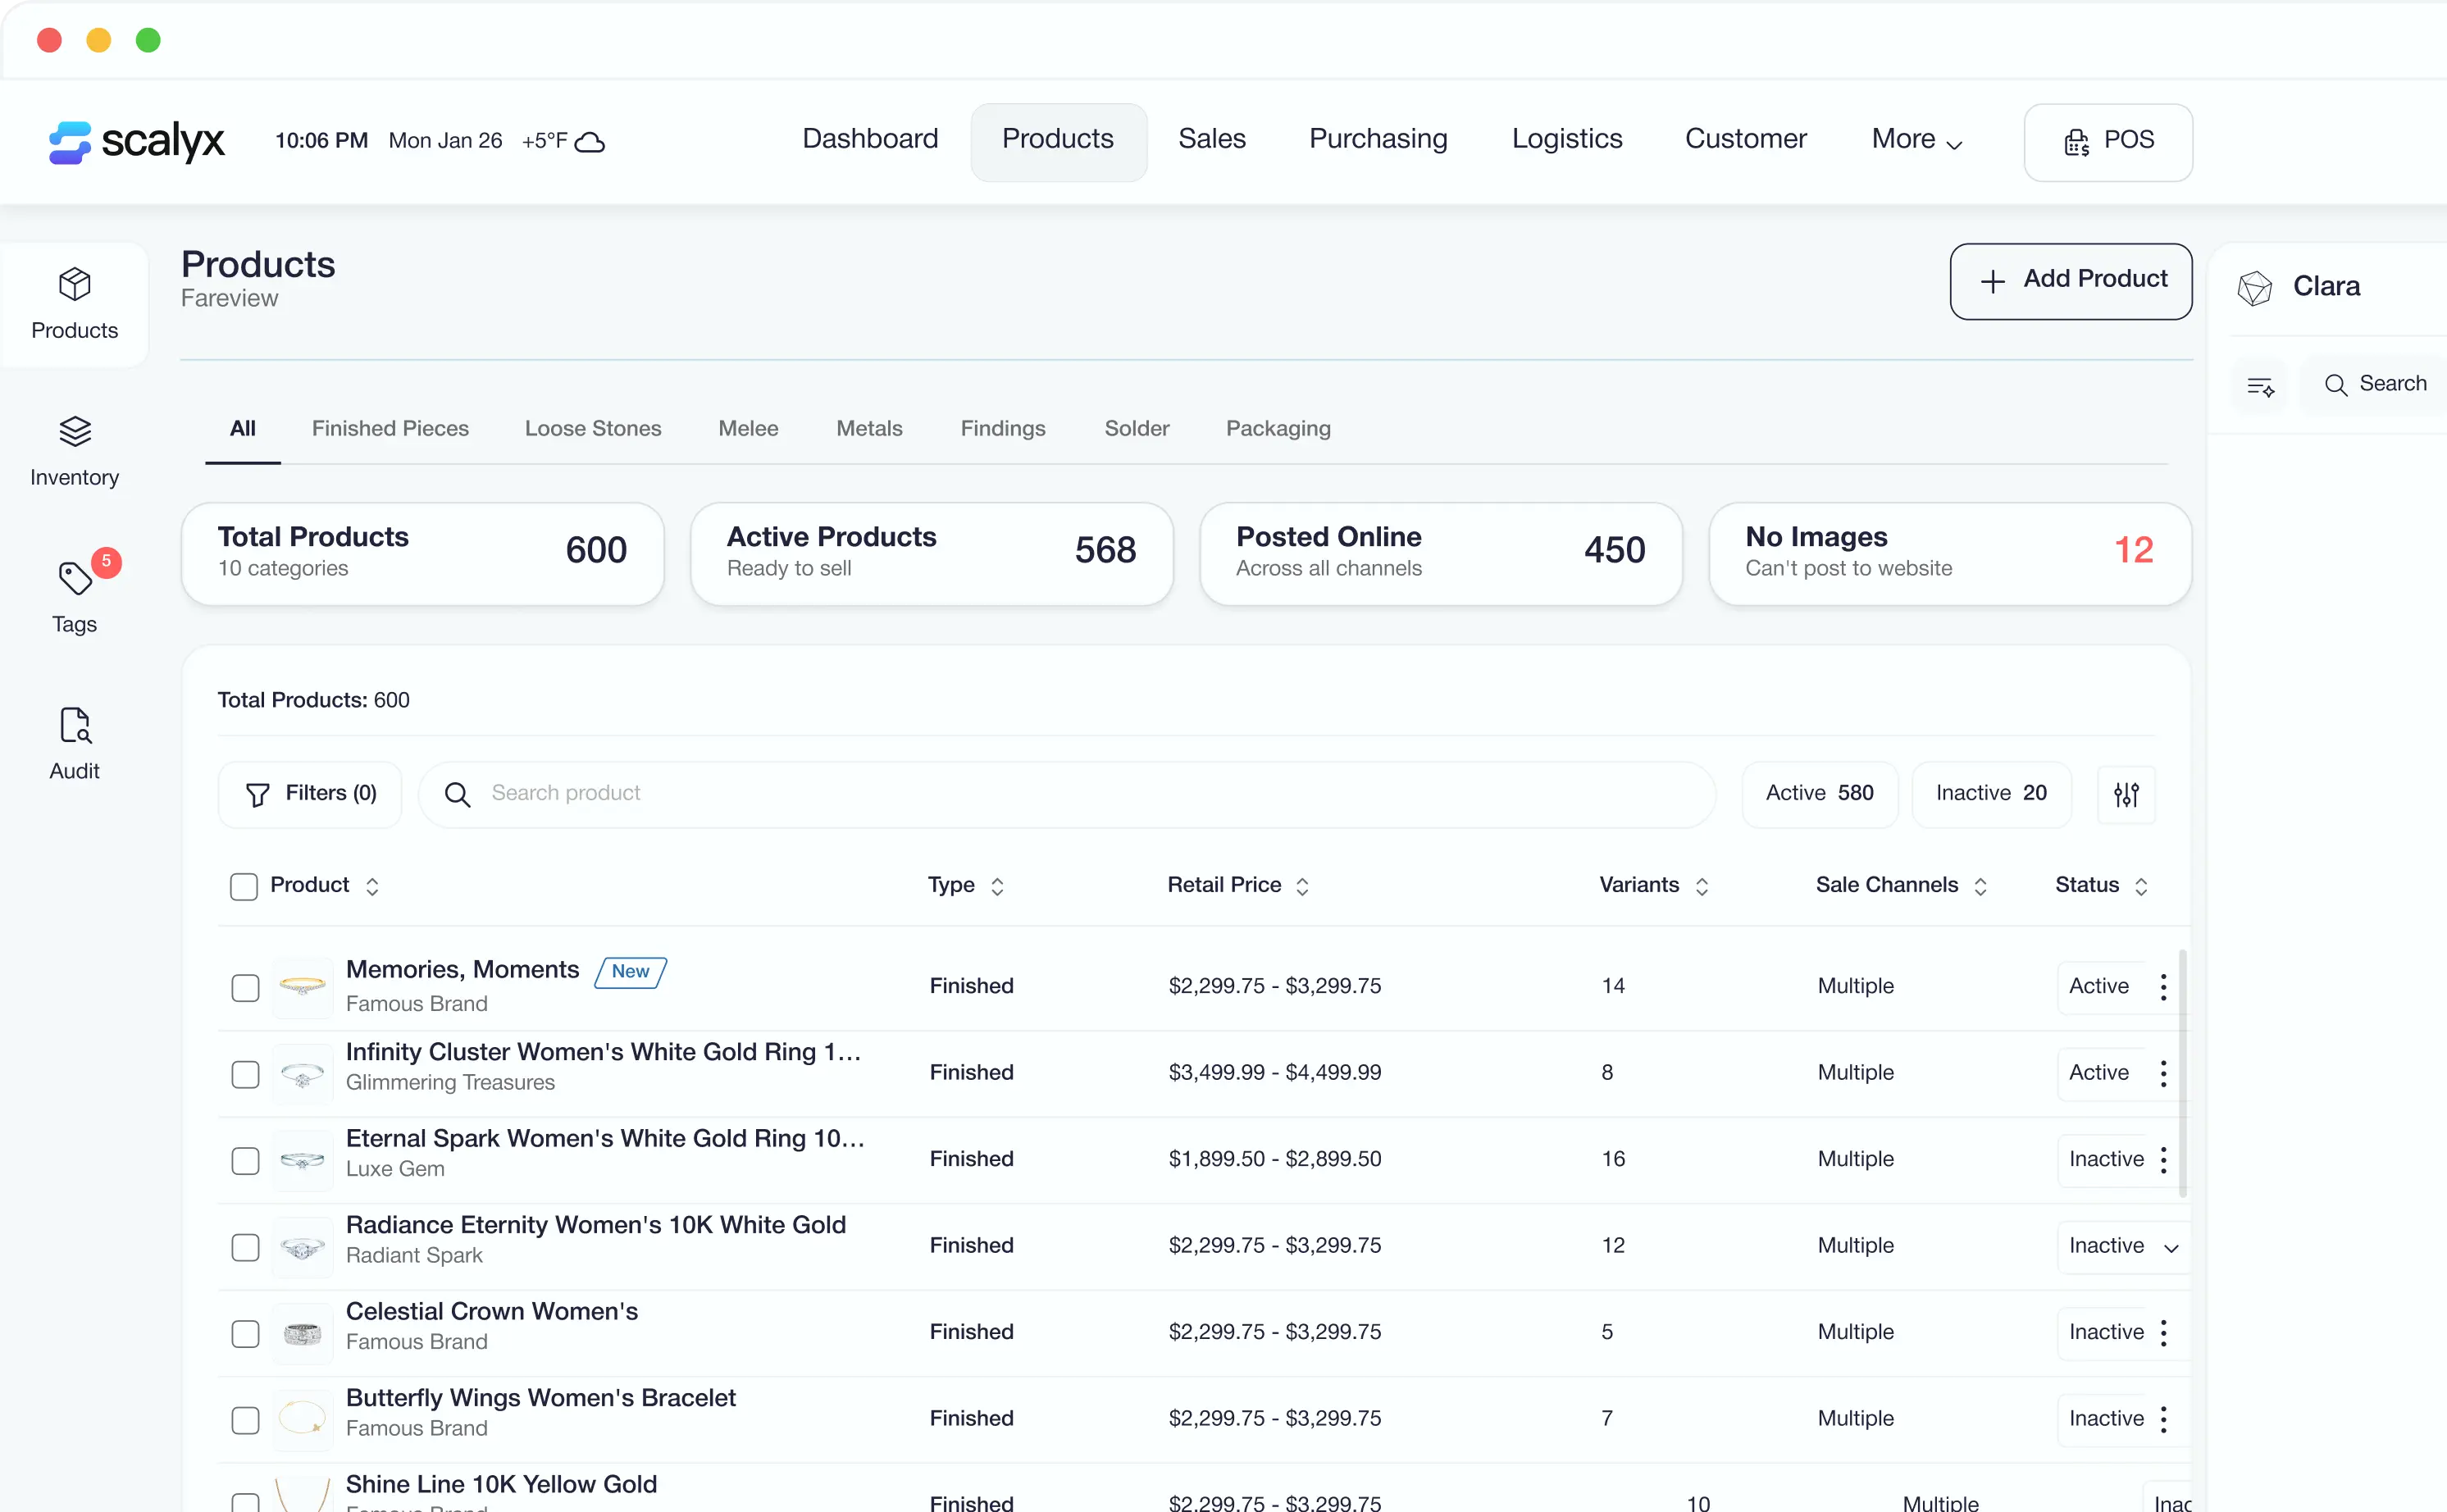The width and height of the screenshot is (2447, 1512).
Task: Filter by Inactive 20 products
Action: (x=1990, y=794)
